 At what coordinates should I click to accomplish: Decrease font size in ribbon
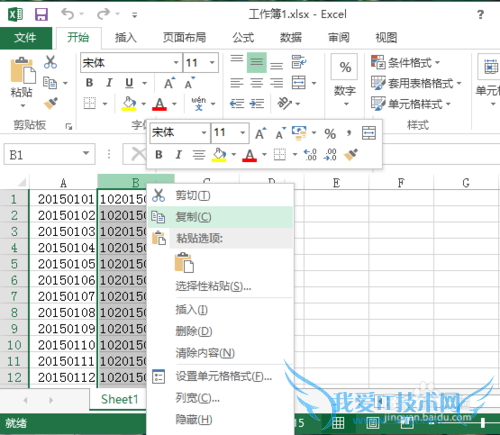(x=190, y=83)
